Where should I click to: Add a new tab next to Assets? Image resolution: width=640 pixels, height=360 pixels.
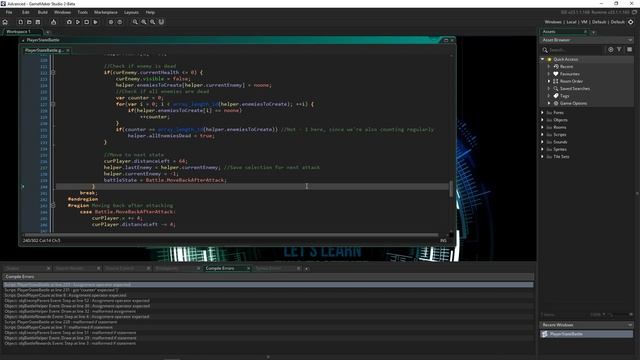(x=593, y=32)
